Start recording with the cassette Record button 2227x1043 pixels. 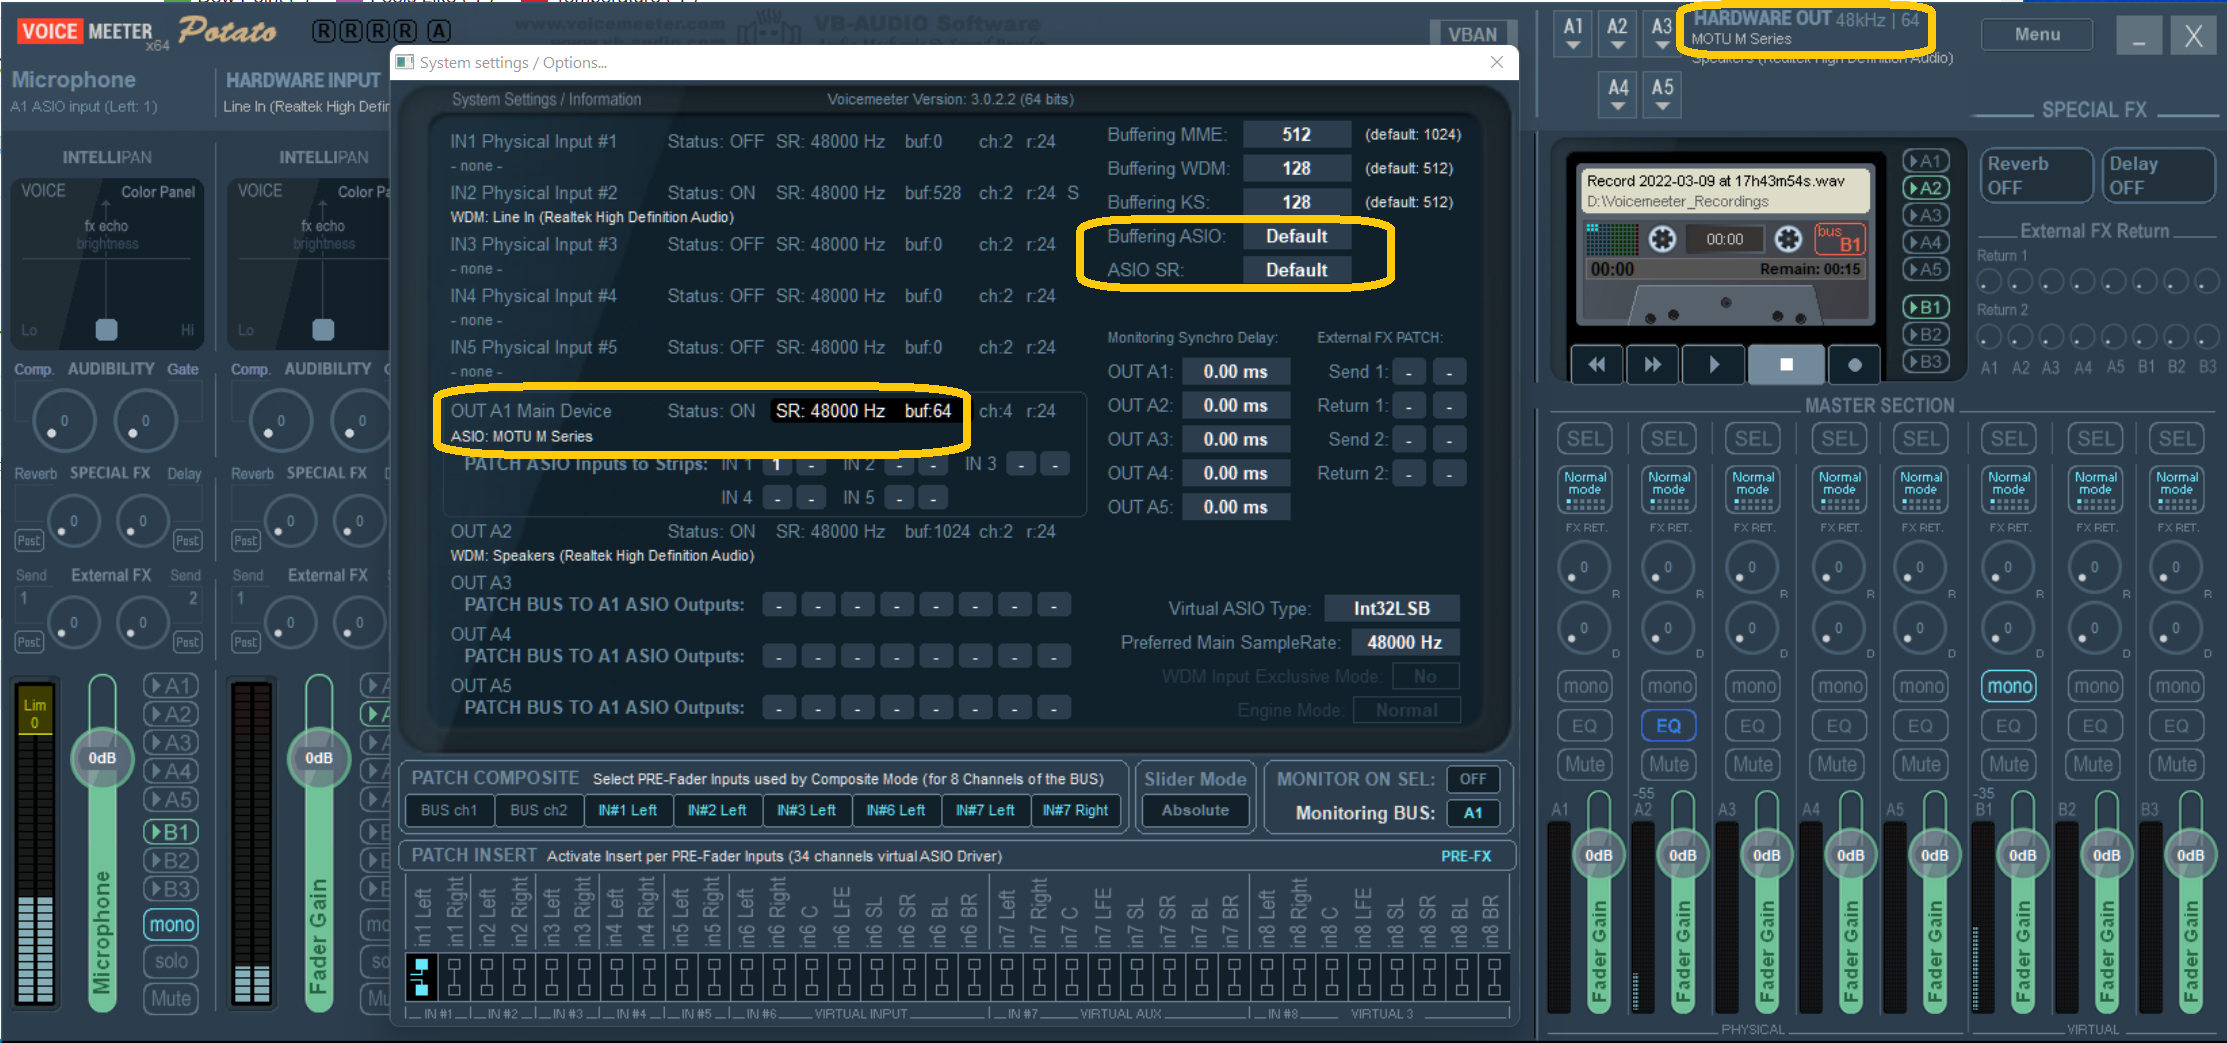click(x=1854, y=365)
